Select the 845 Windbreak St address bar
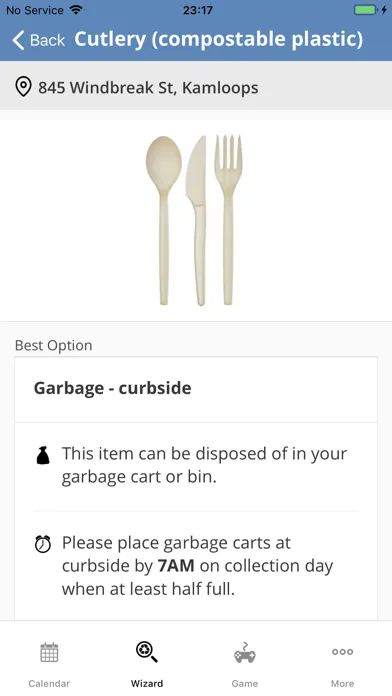 196,86
